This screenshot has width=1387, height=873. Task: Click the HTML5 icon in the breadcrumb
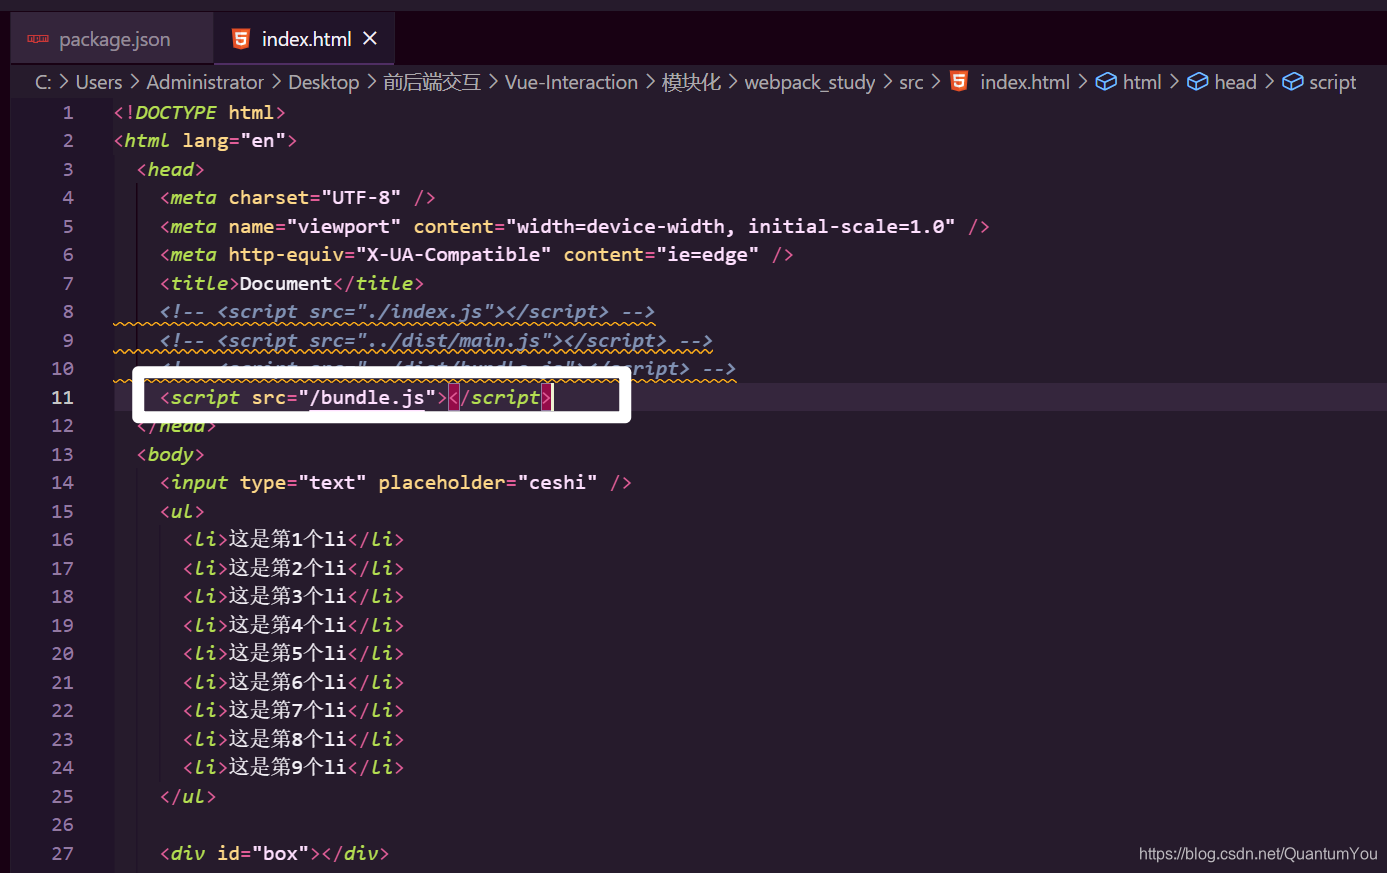tap(959, 81)
